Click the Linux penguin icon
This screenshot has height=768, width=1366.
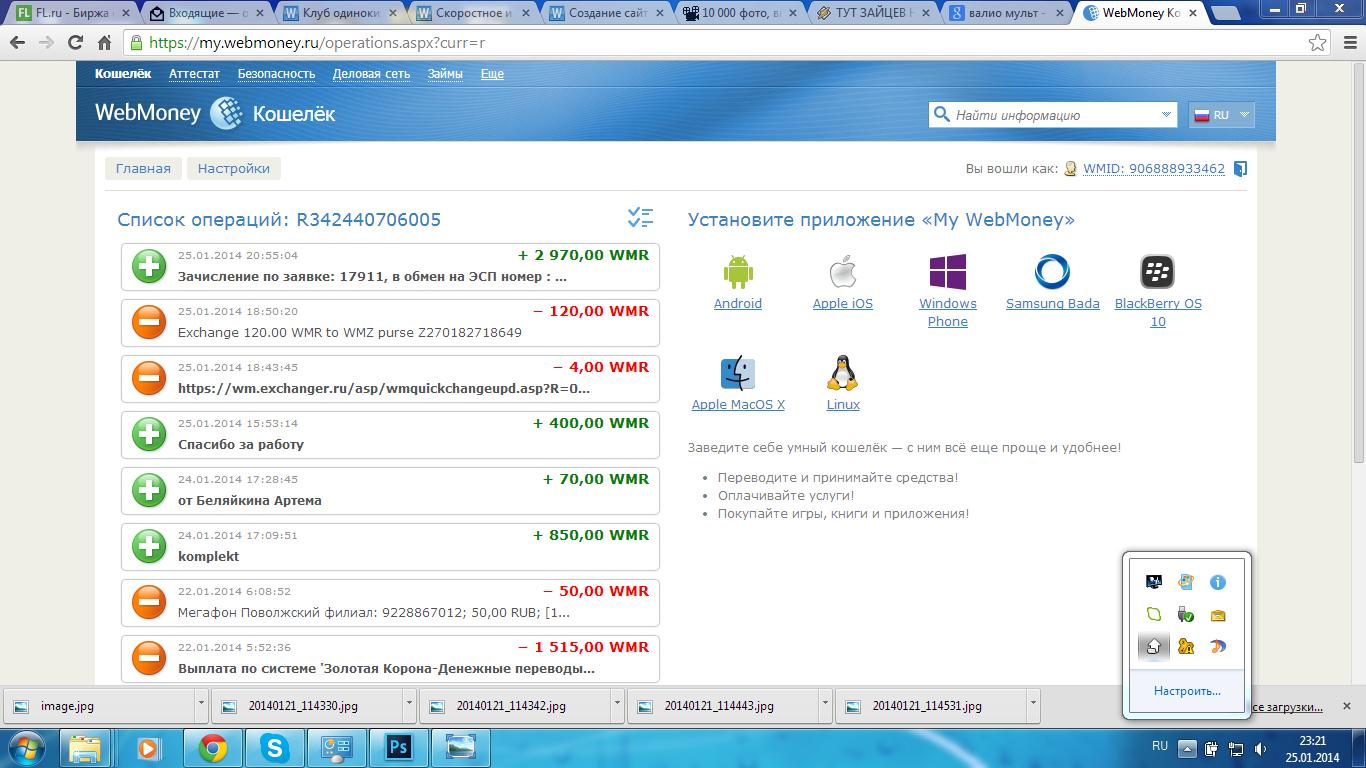tap(842, 373)
